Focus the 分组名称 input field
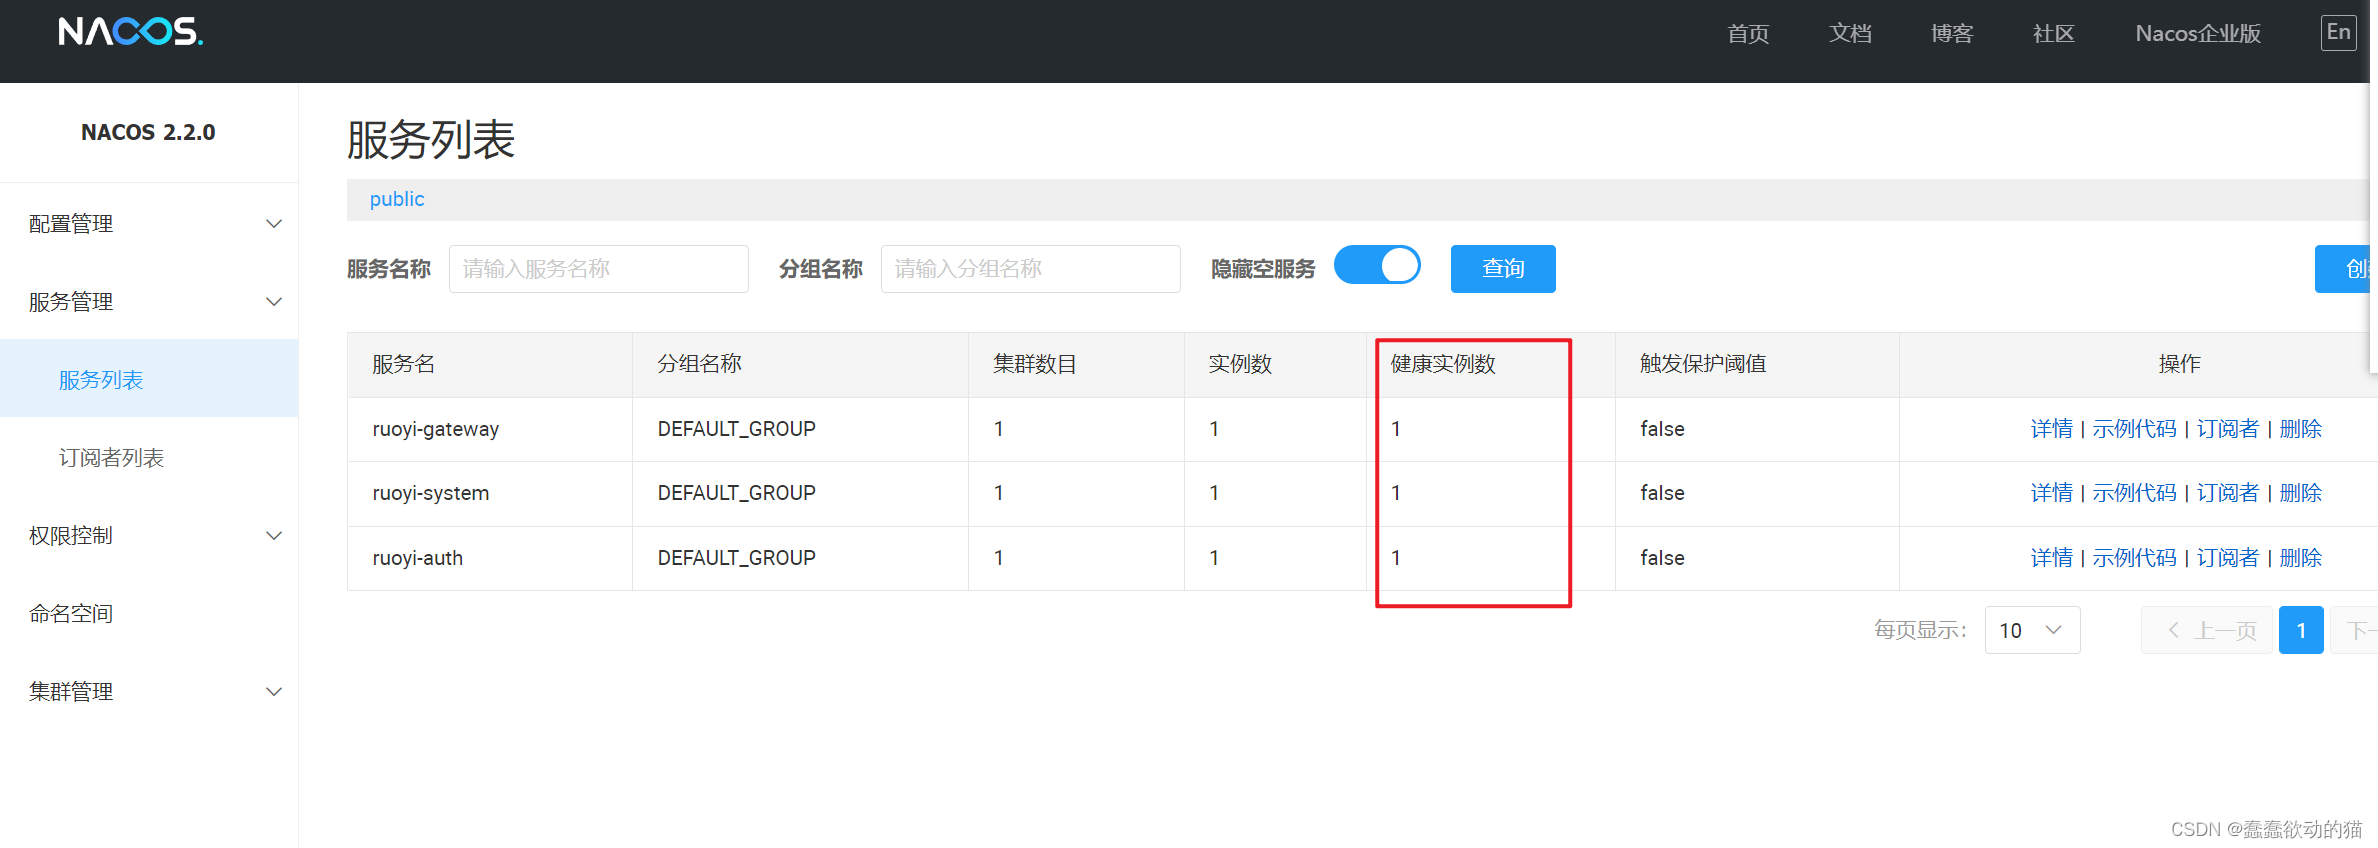Screen dimensions: 2378x848 click(1030, 269)
